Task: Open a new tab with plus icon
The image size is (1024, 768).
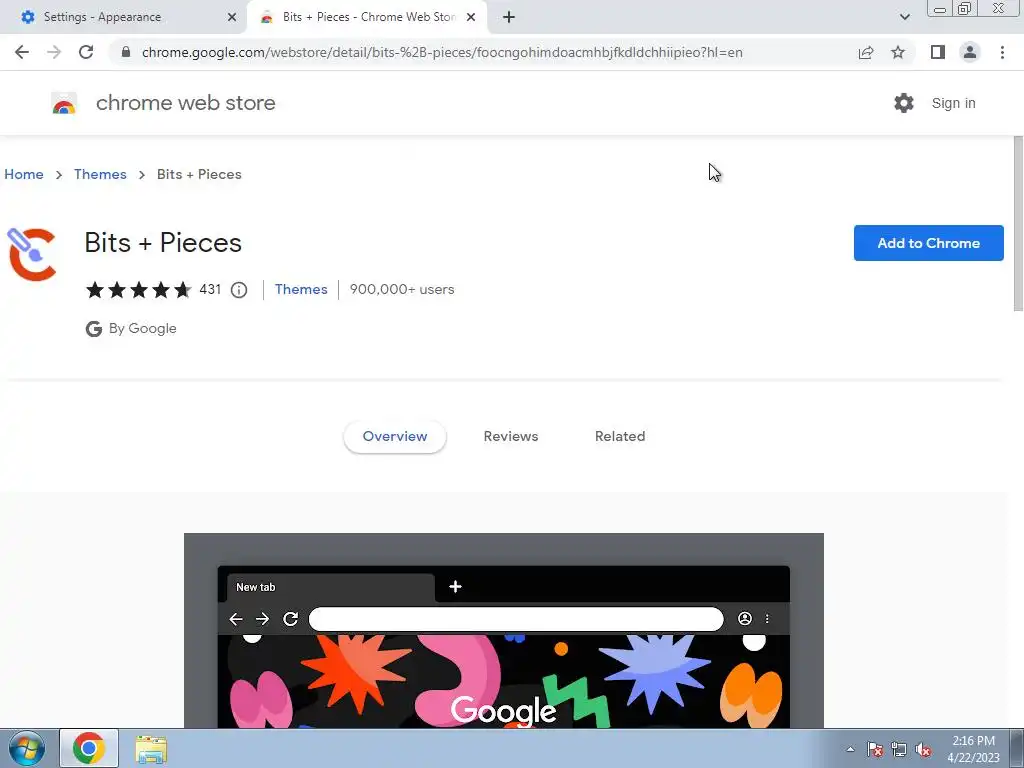Action: (x=509, y=17)
